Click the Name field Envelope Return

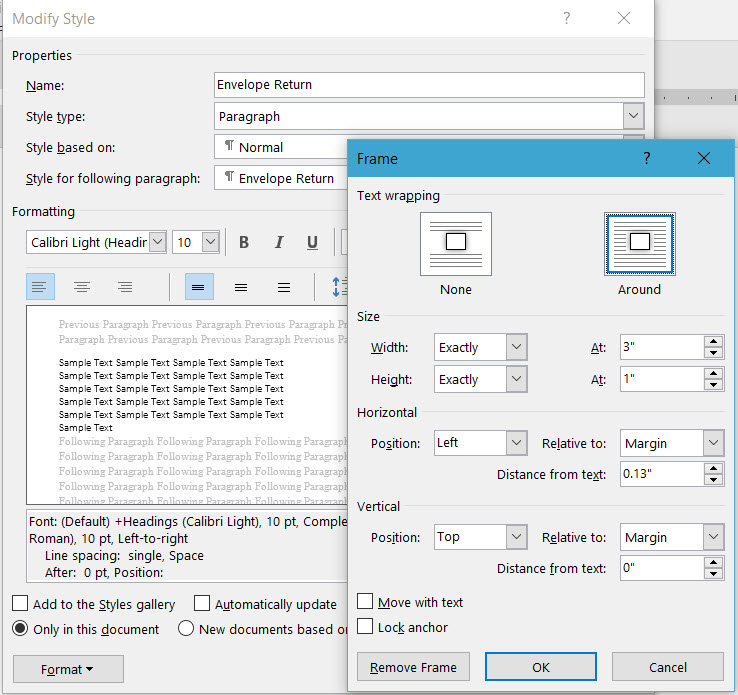(x=429, y=85)
